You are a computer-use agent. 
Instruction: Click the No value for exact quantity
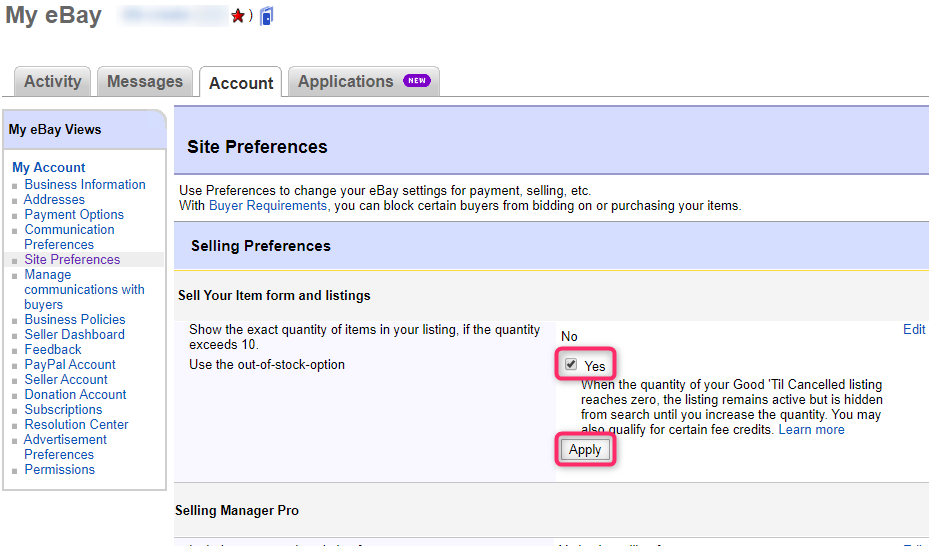pos(569,337)
